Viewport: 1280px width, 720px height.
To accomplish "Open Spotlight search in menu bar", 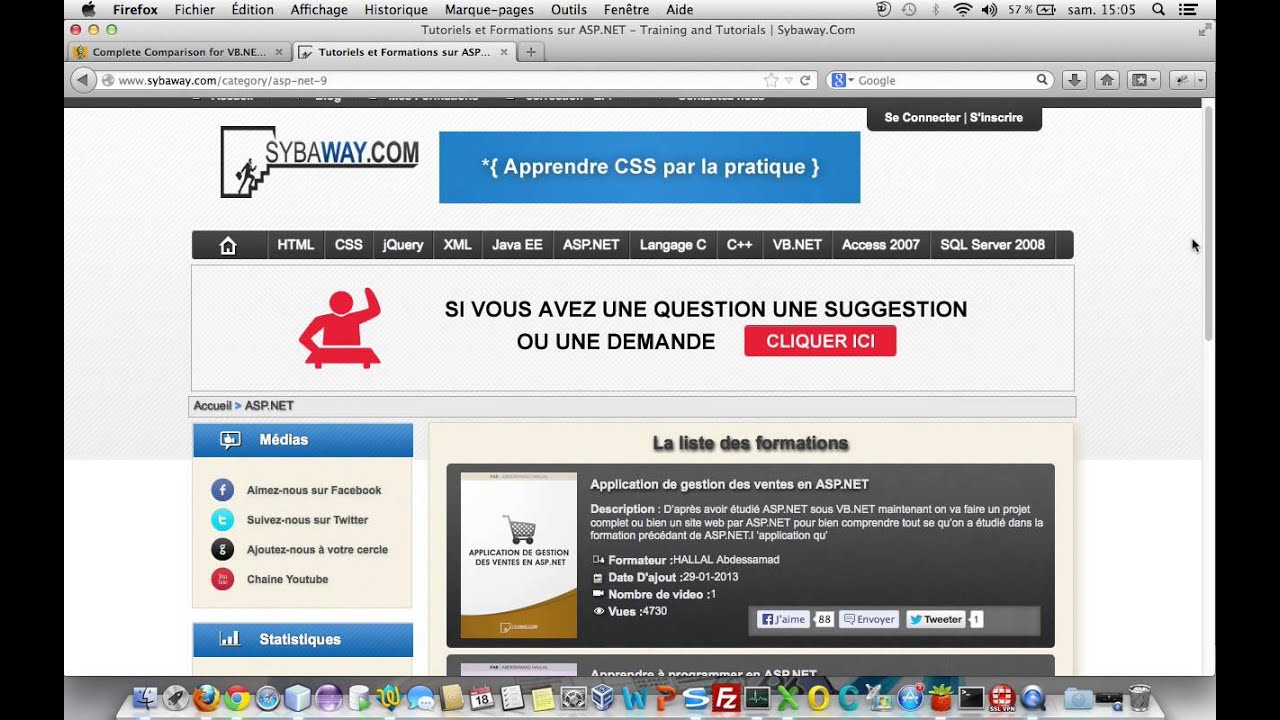I will coord(1158,9).
